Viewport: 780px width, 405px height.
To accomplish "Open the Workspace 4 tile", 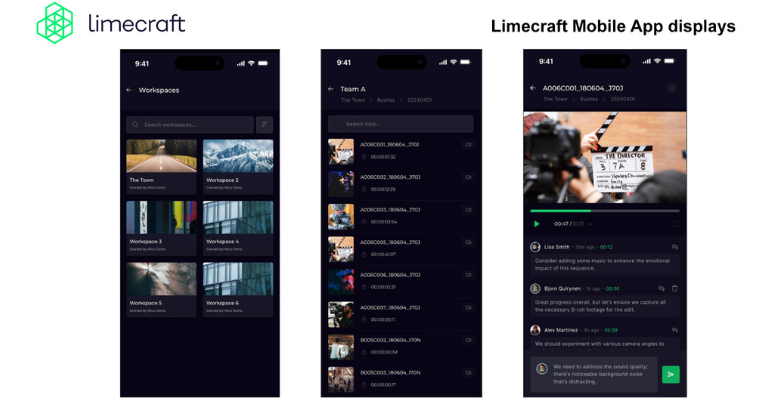I will [x=238, y=218].
